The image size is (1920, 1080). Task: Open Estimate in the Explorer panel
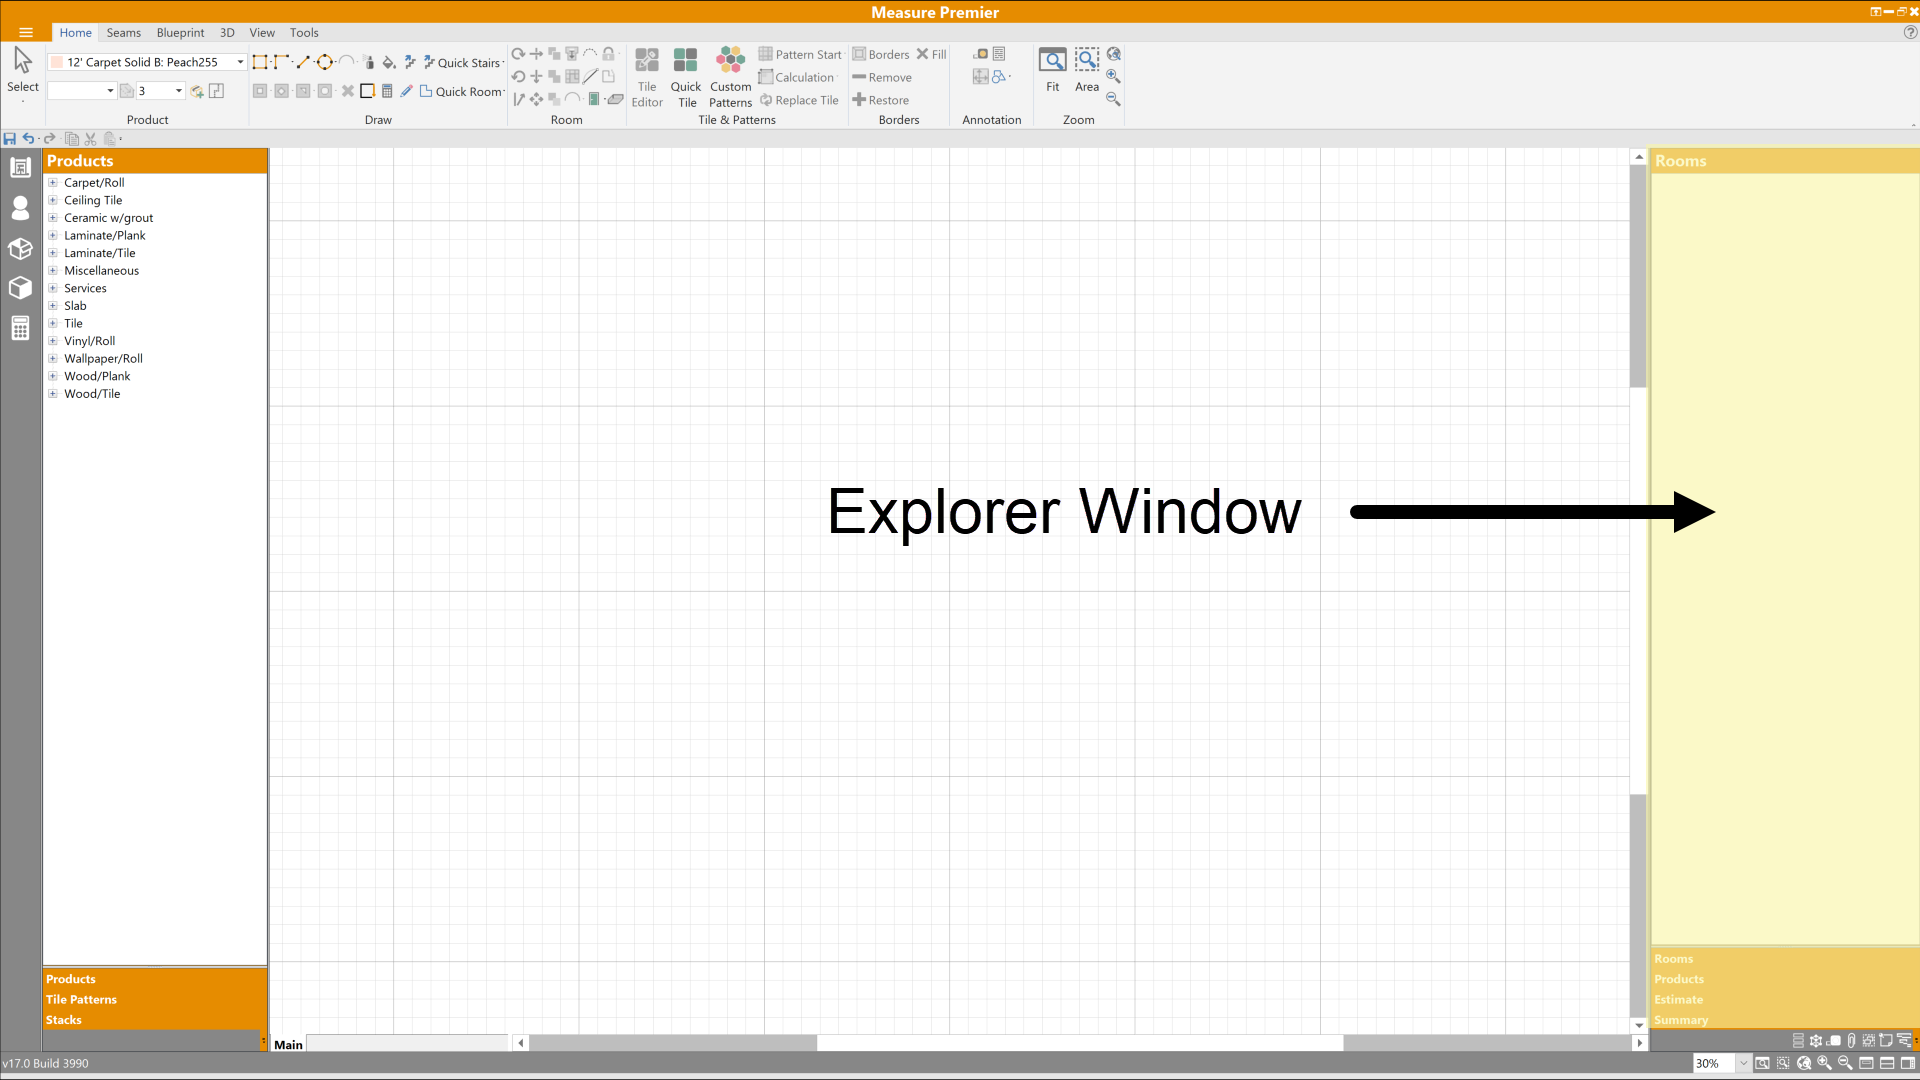coord(1678,1000)
